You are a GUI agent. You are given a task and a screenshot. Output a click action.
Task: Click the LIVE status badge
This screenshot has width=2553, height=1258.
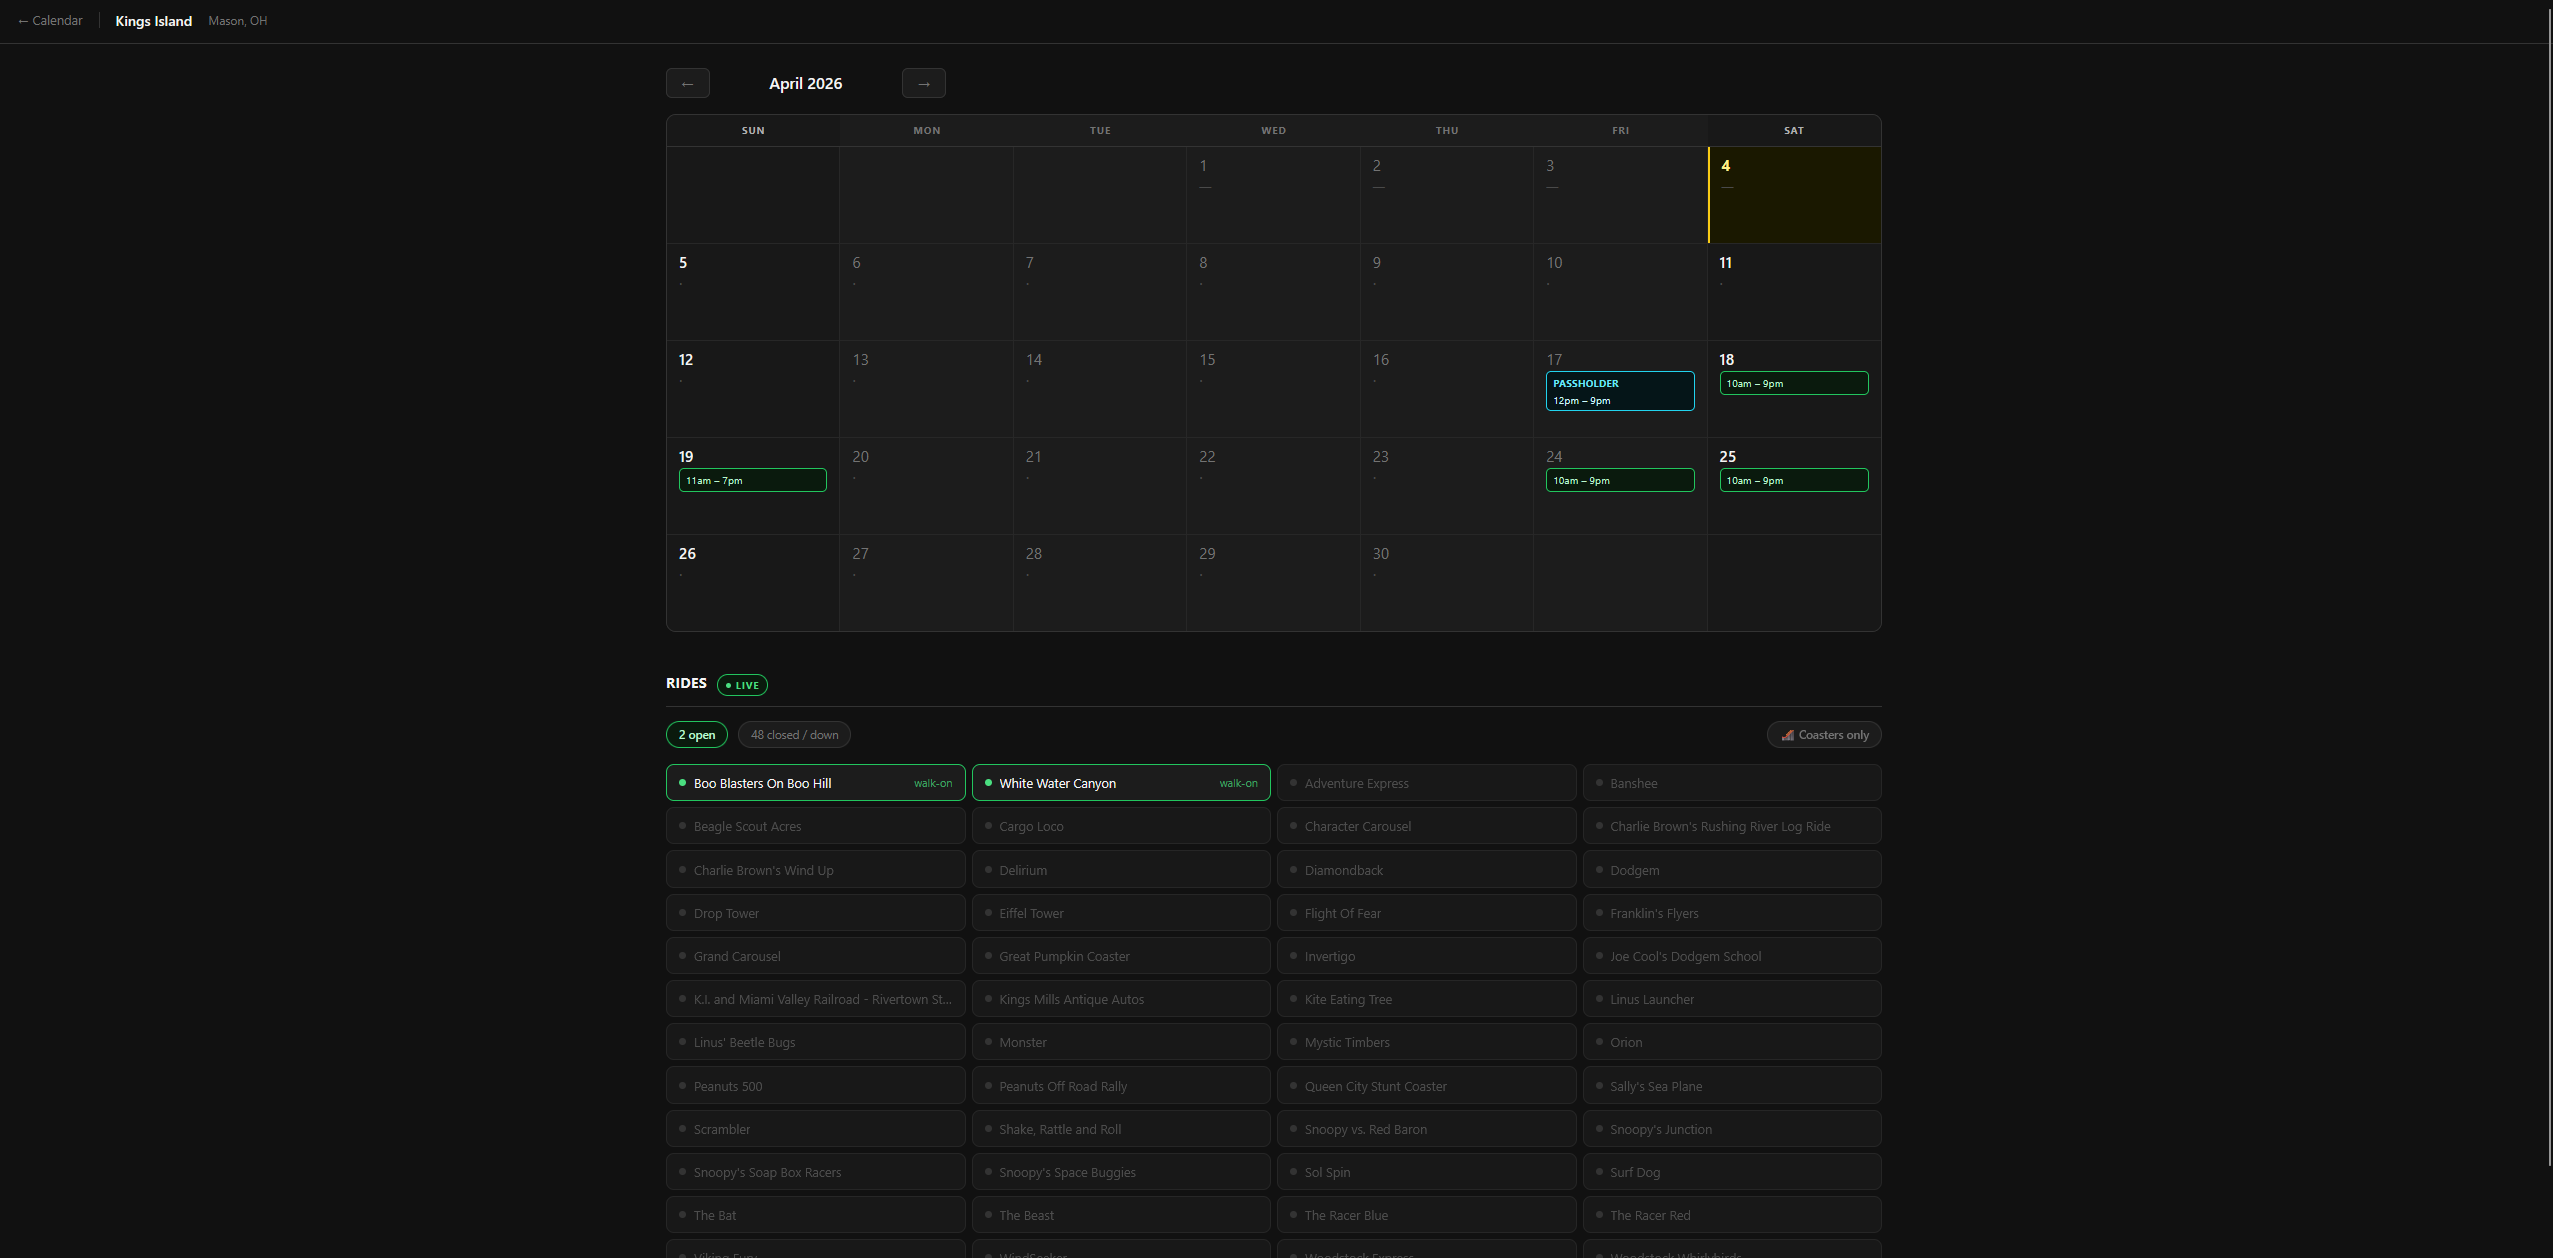coord(742,685)
